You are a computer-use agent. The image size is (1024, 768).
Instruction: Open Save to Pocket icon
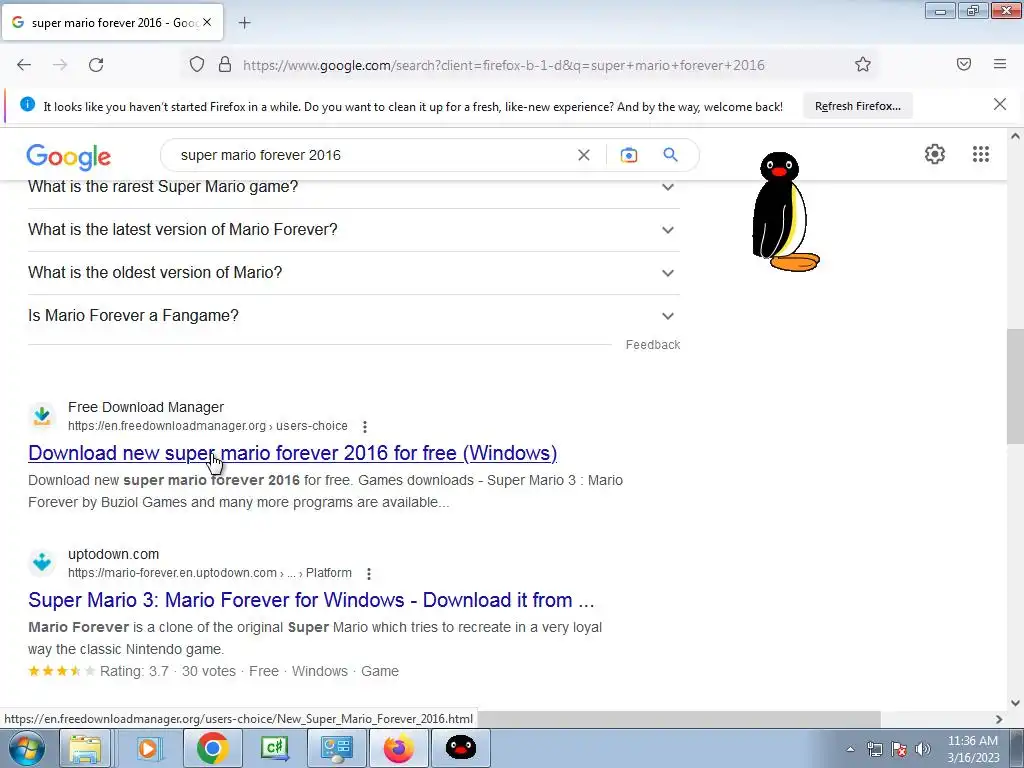click(x=964, y=64)
